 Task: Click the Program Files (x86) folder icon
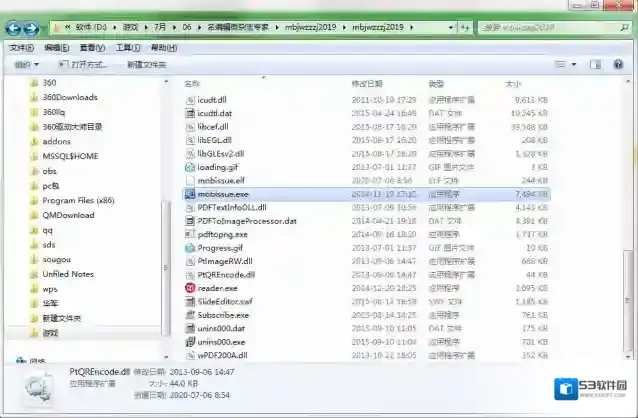35,200
